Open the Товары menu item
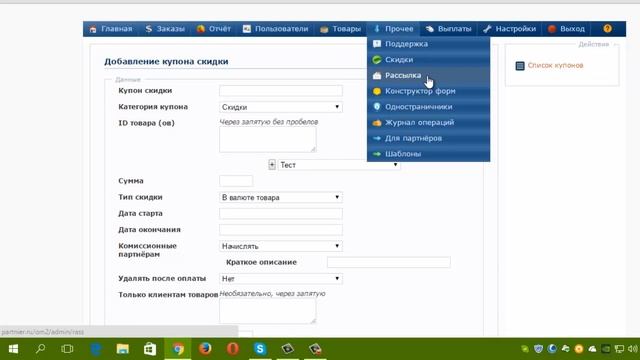This screenshot has width=640, height=360. pyautogui.click(x=340, y=29)
